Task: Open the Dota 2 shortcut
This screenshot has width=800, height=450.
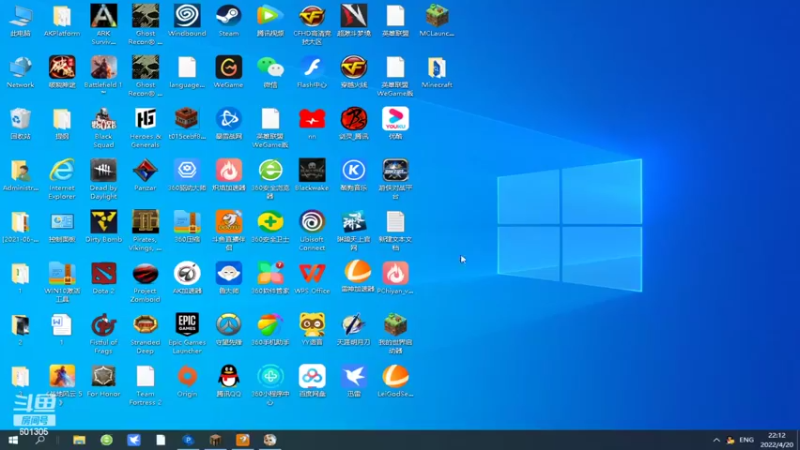Action: (x=104, y=278)
